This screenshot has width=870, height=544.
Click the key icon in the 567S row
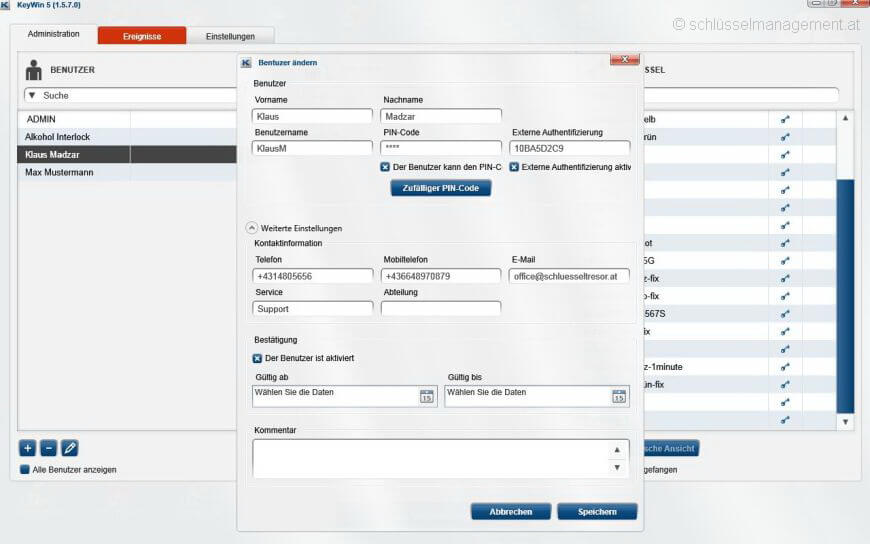click(785, 313)
